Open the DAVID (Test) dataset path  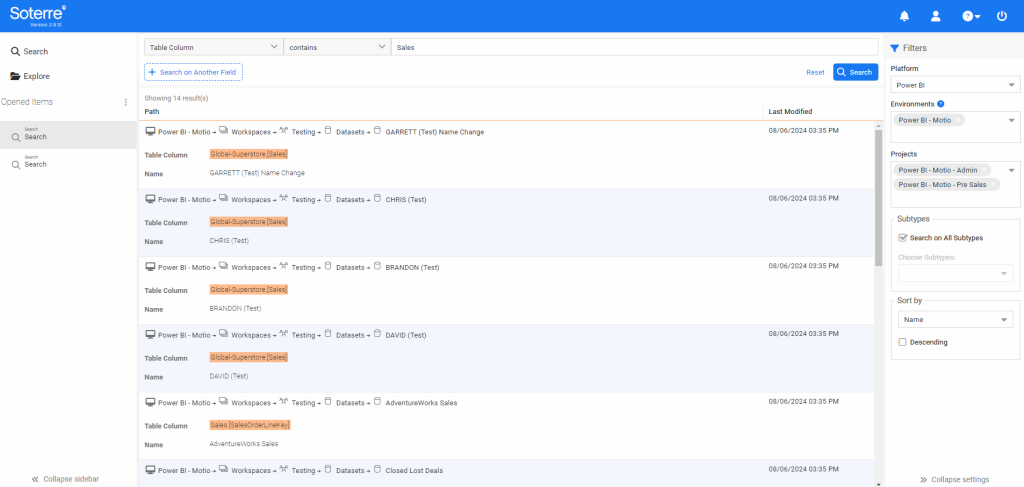point(406,336)
